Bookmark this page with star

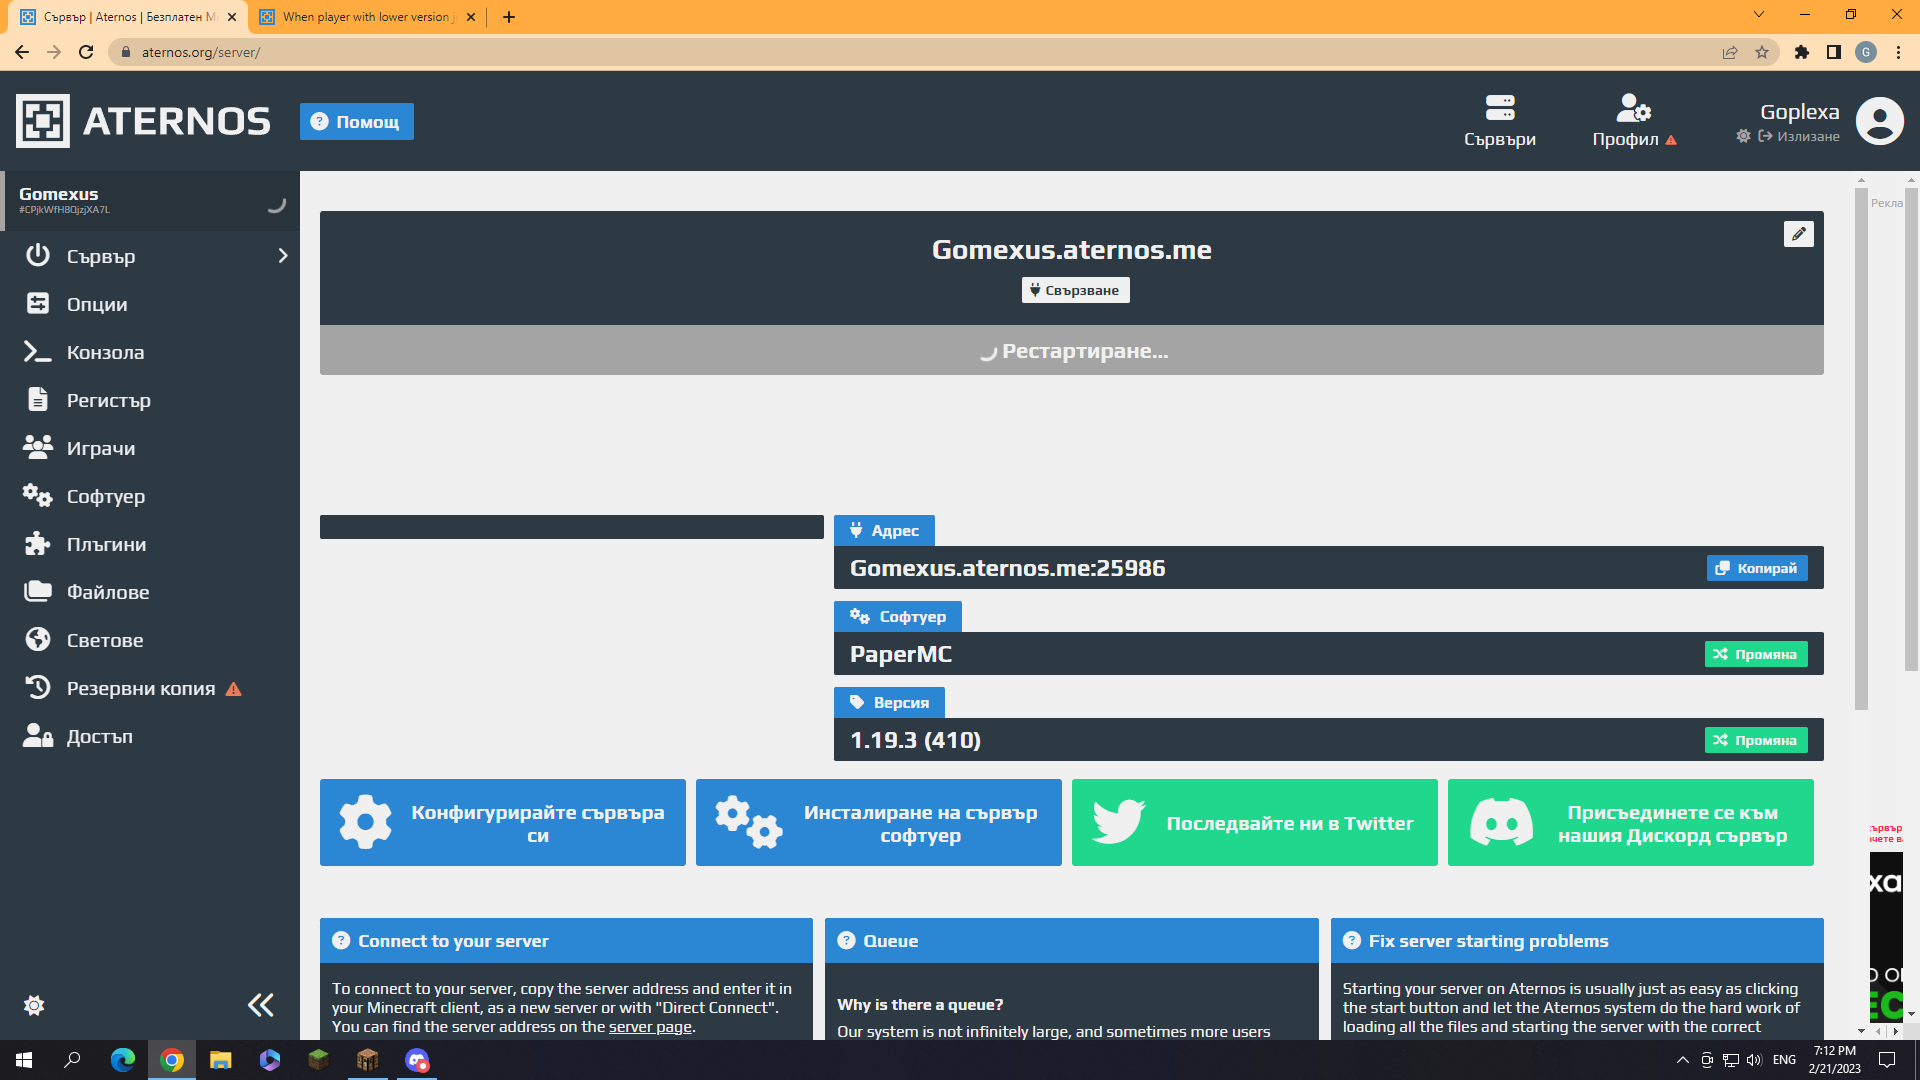click(1762, 52)
